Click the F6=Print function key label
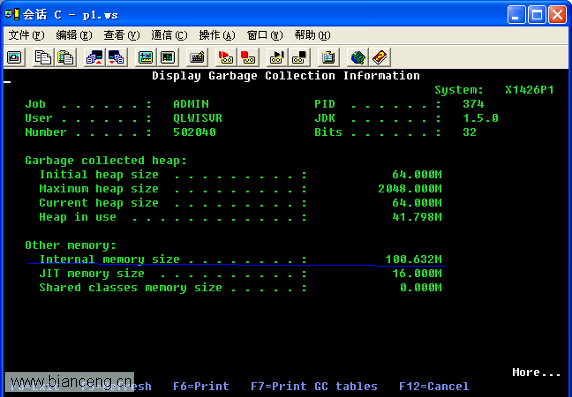 click(201, 386)
